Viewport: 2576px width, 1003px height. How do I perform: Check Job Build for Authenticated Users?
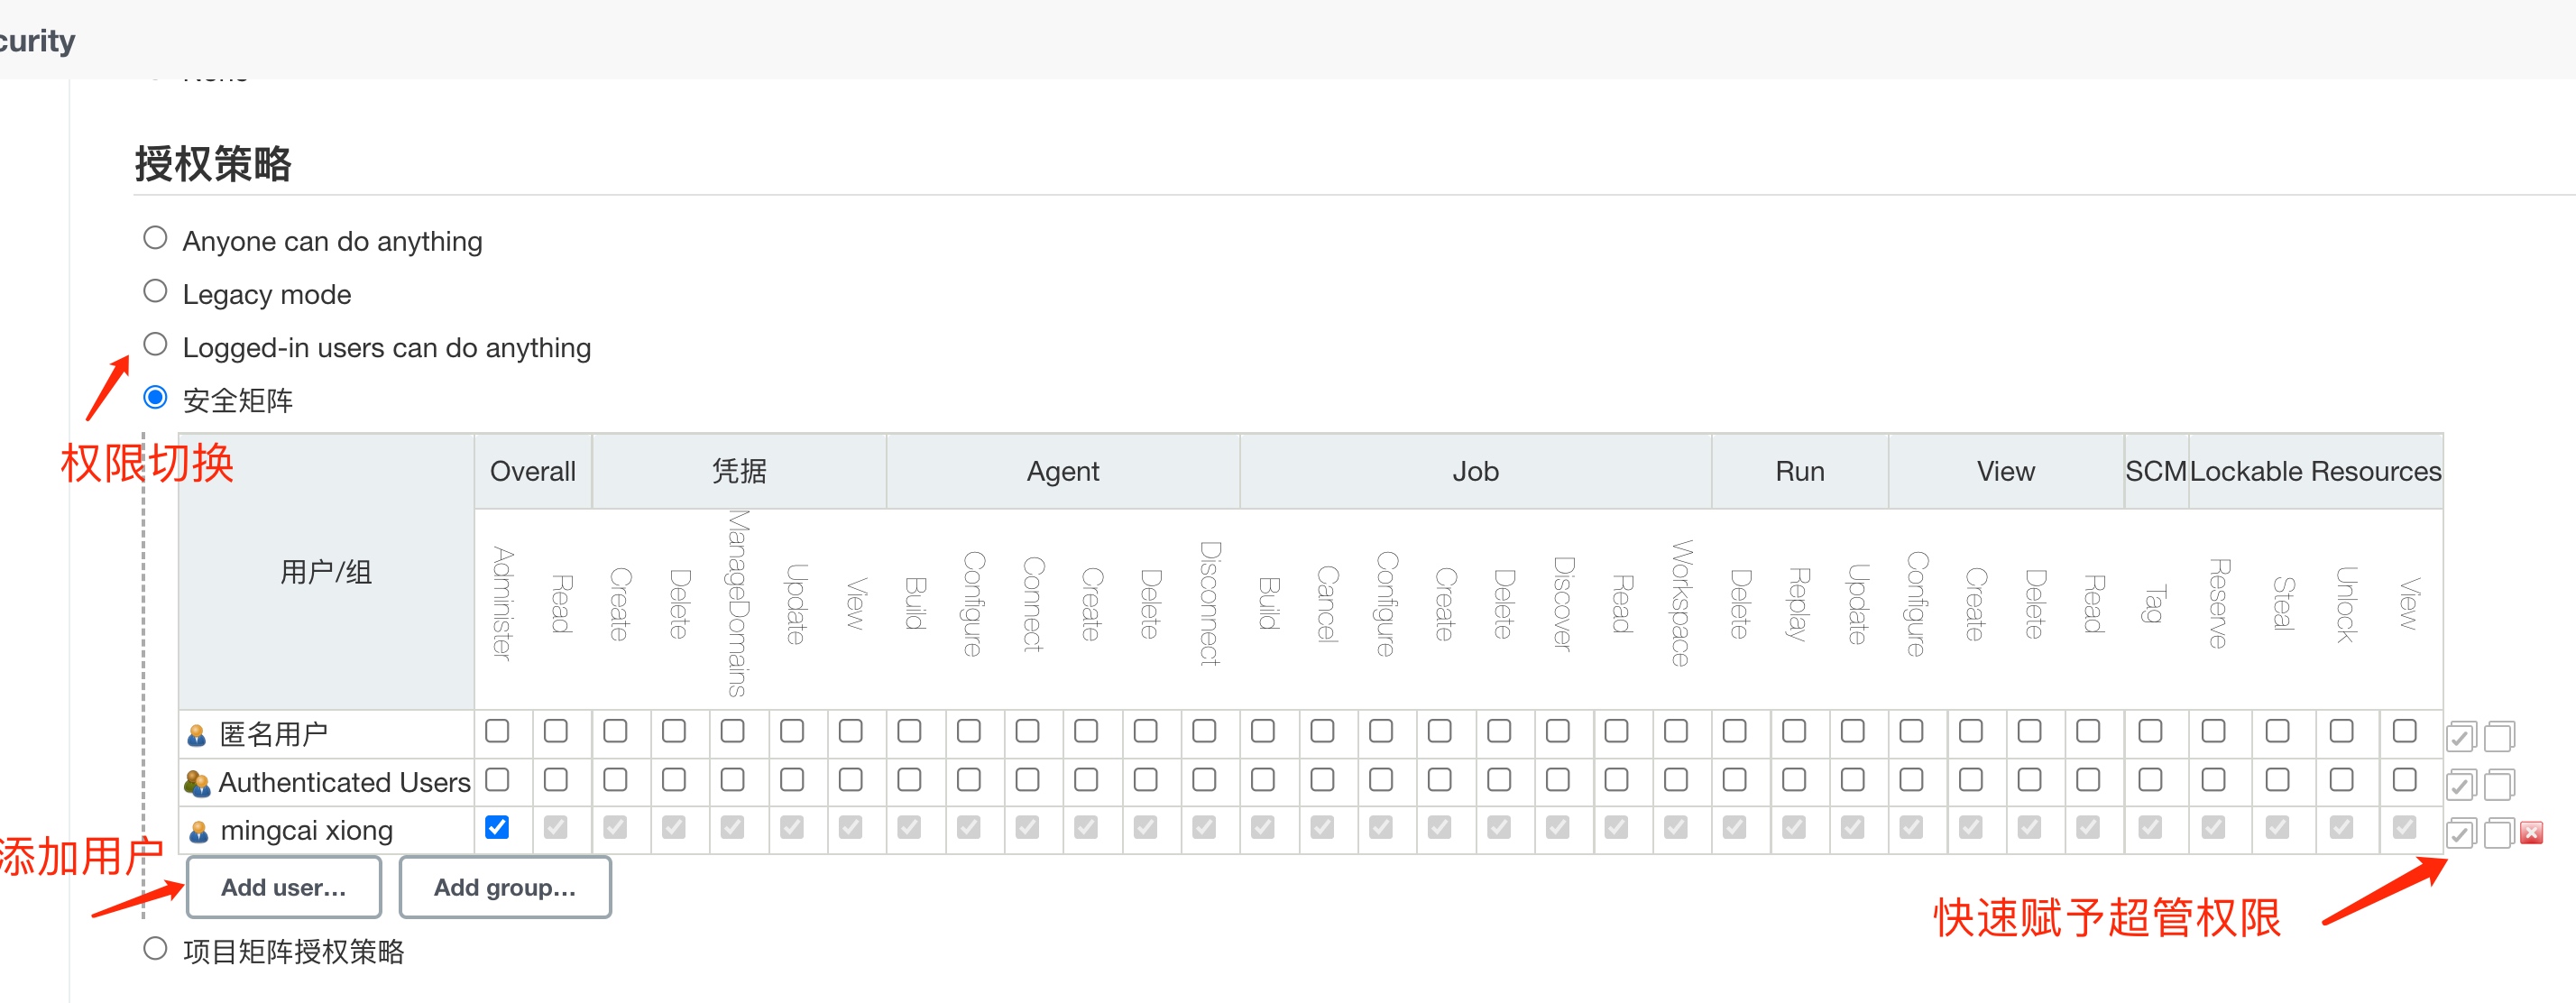[x=1263, y=779]
